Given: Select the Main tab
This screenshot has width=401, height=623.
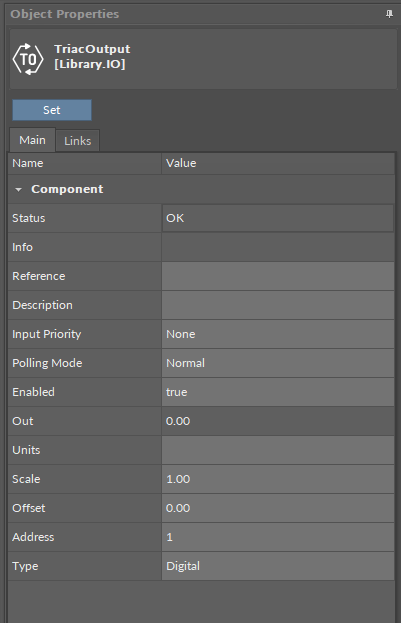Looking at the screenshot, I should pyautogui.click(x=32, y=140).
